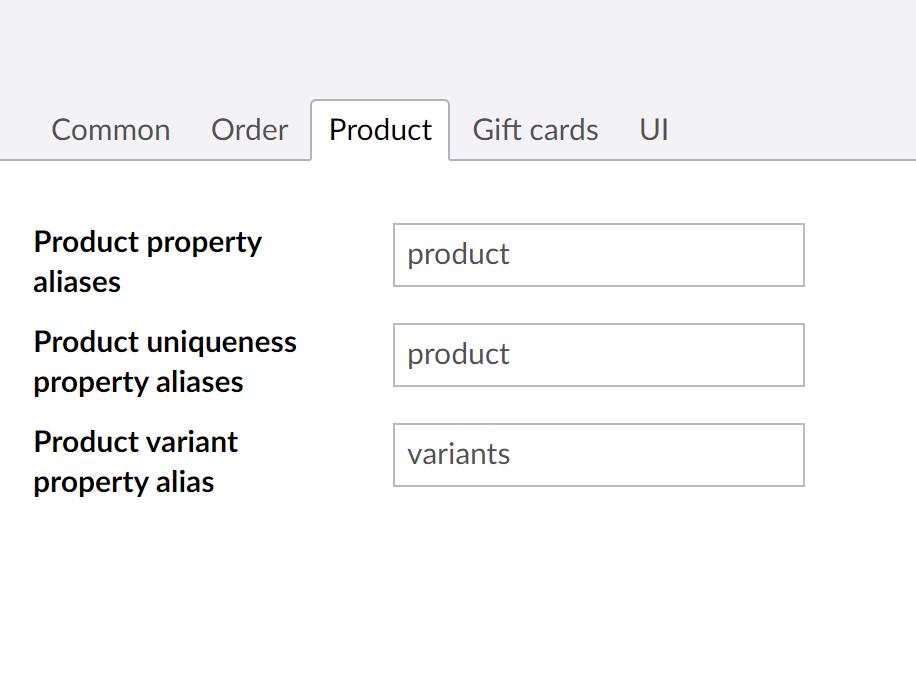Select the Product tab

click(380, 130)
